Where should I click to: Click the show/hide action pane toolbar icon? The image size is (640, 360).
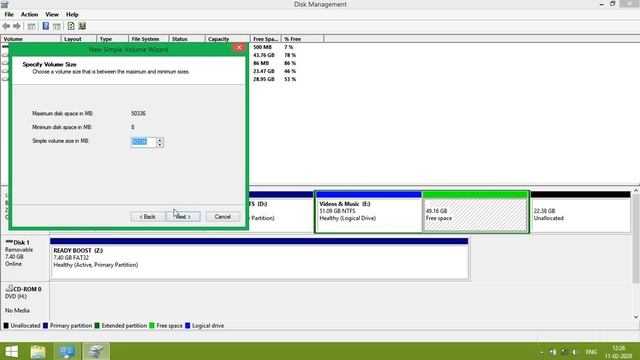pos(57,26)
